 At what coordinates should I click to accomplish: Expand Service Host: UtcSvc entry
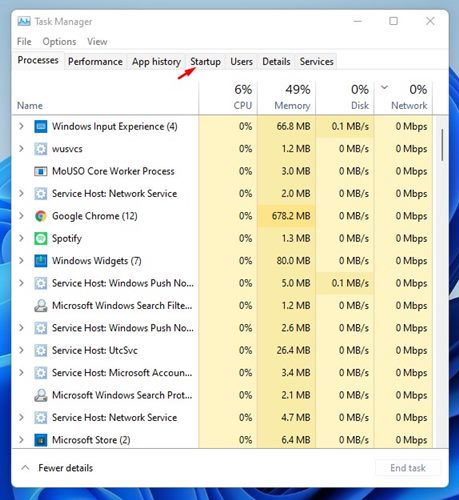pyautogui.click(x=21, y=350)
